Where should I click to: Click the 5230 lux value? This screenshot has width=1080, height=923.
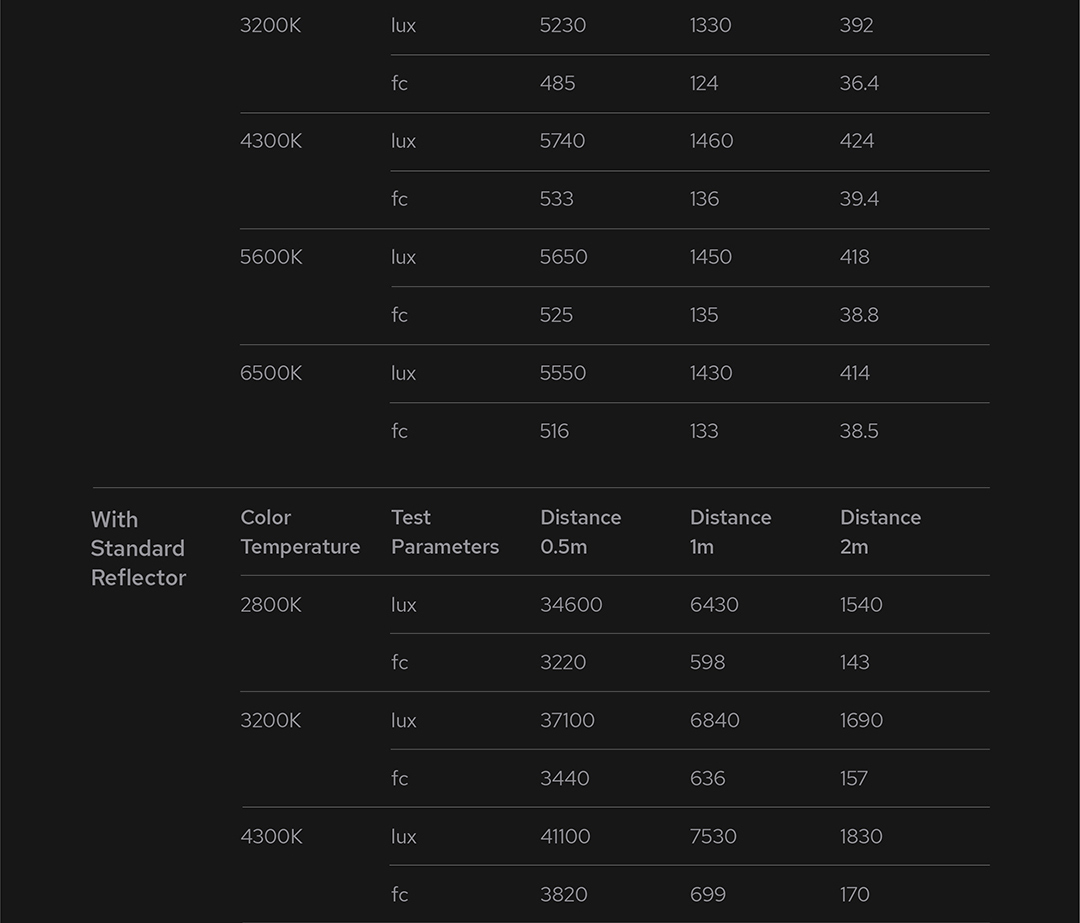562,25
